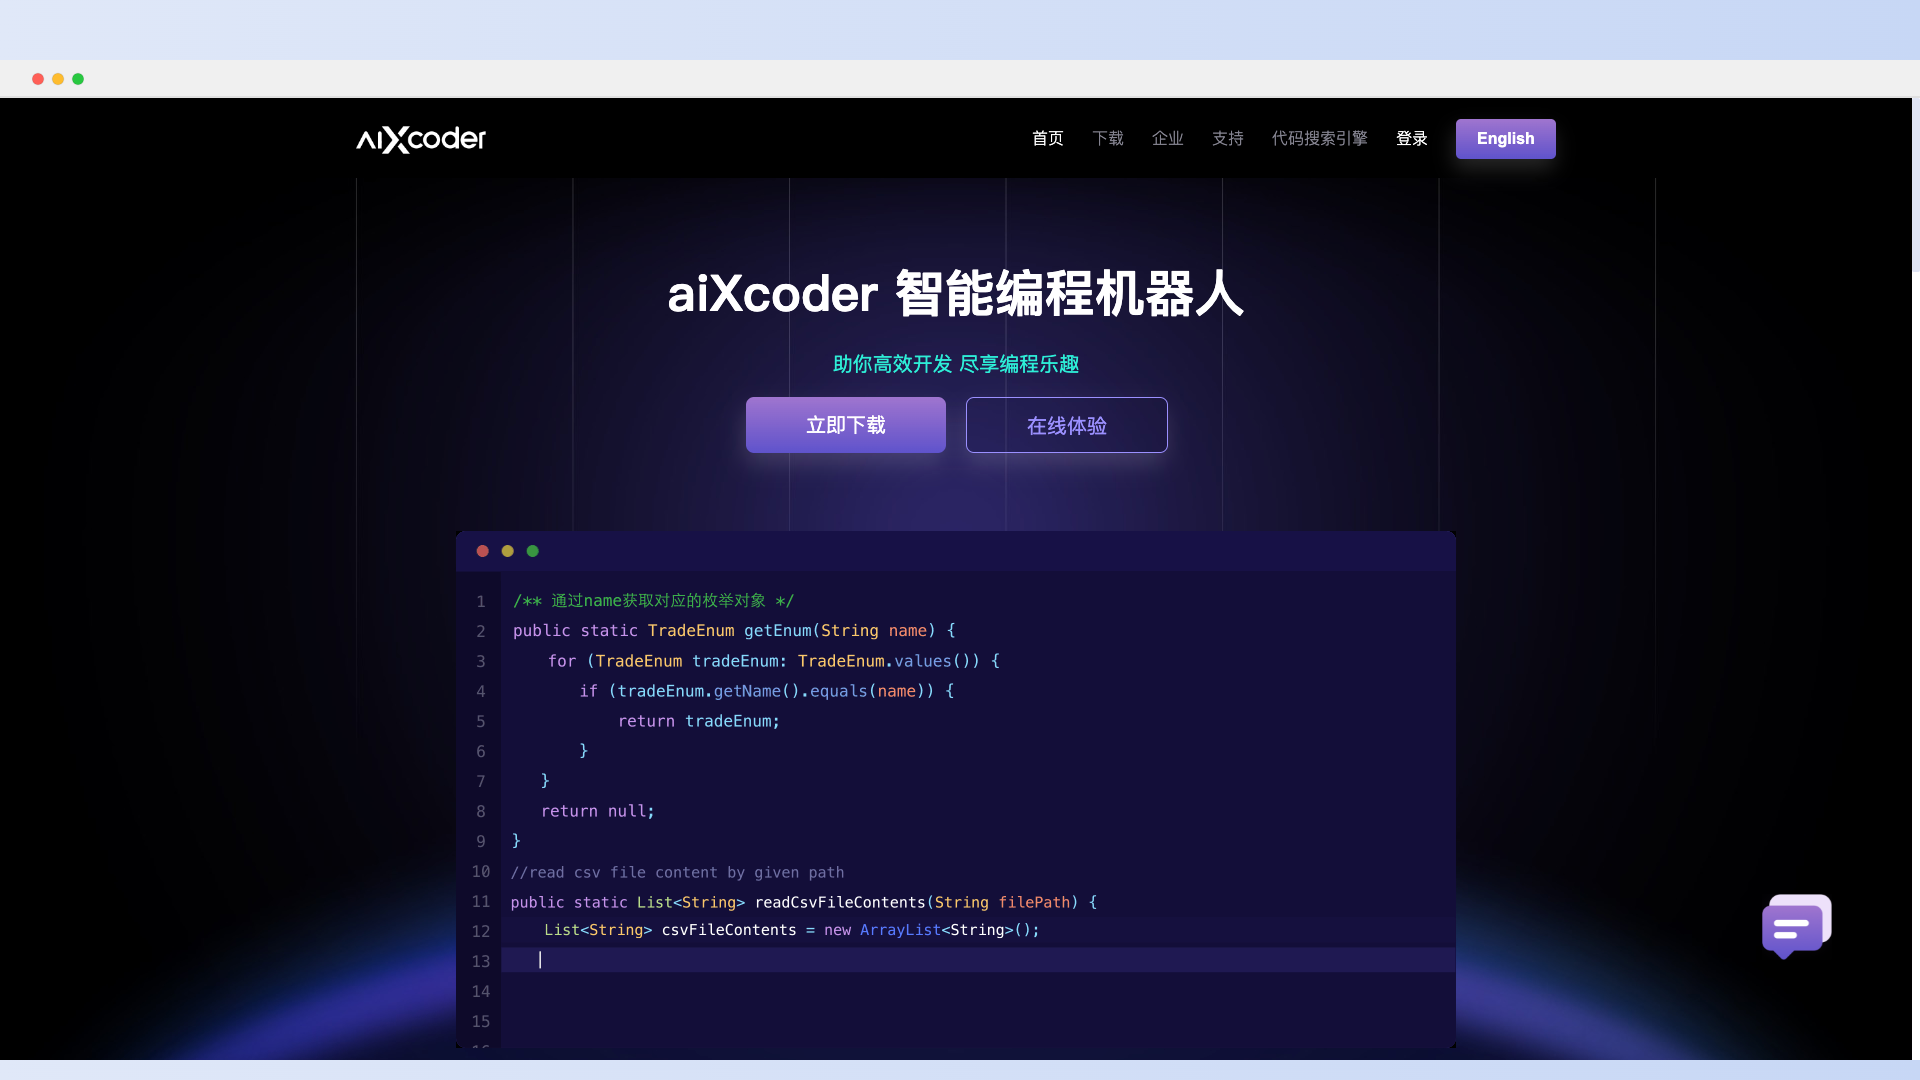Click inner code editor red dot

coord(483,550)
